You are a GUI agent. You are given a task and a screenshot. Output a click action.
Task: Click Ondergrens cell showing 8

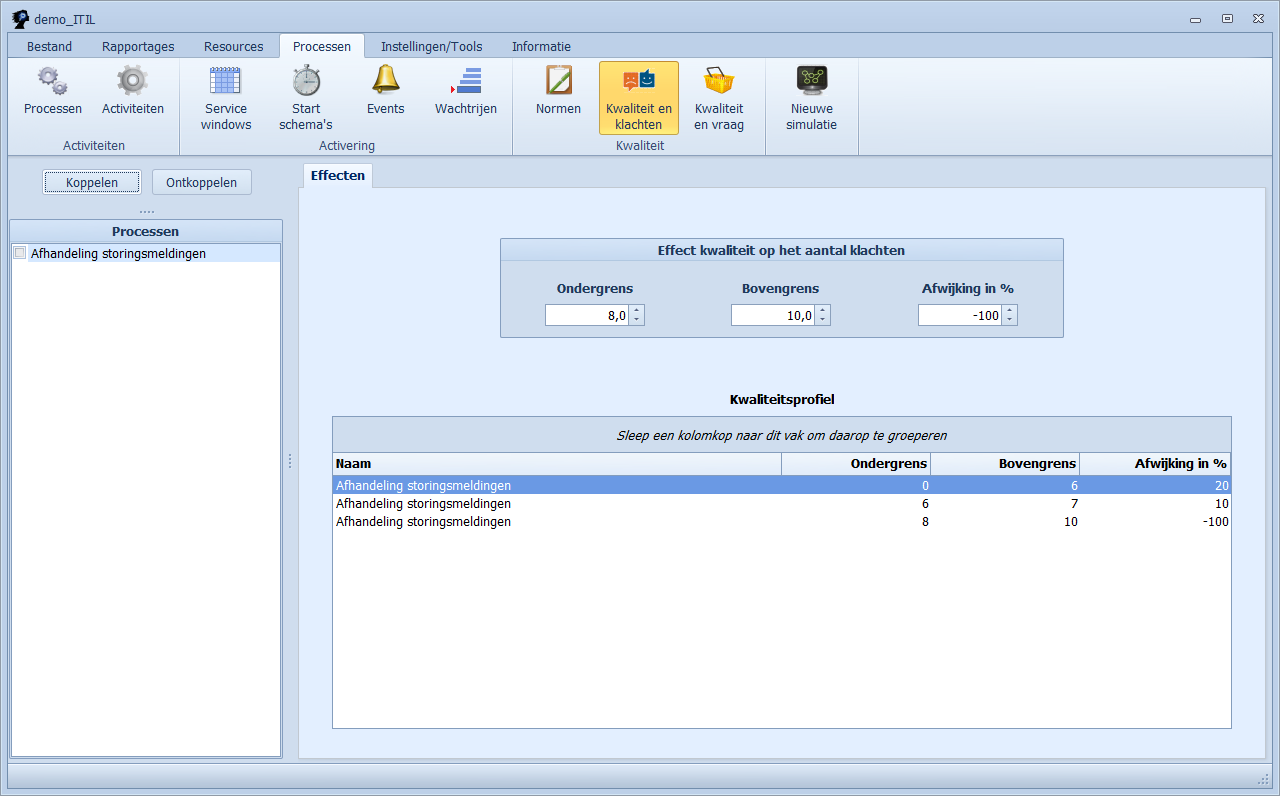pyautogui.click(x=856, y=521)
